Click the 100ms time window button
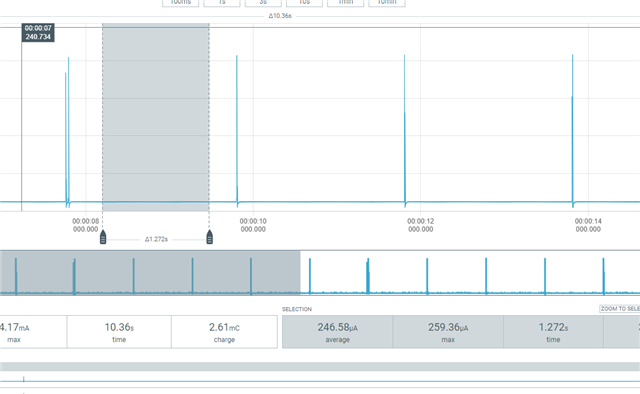The image size is (640, 394). click(x=180, y=3)
